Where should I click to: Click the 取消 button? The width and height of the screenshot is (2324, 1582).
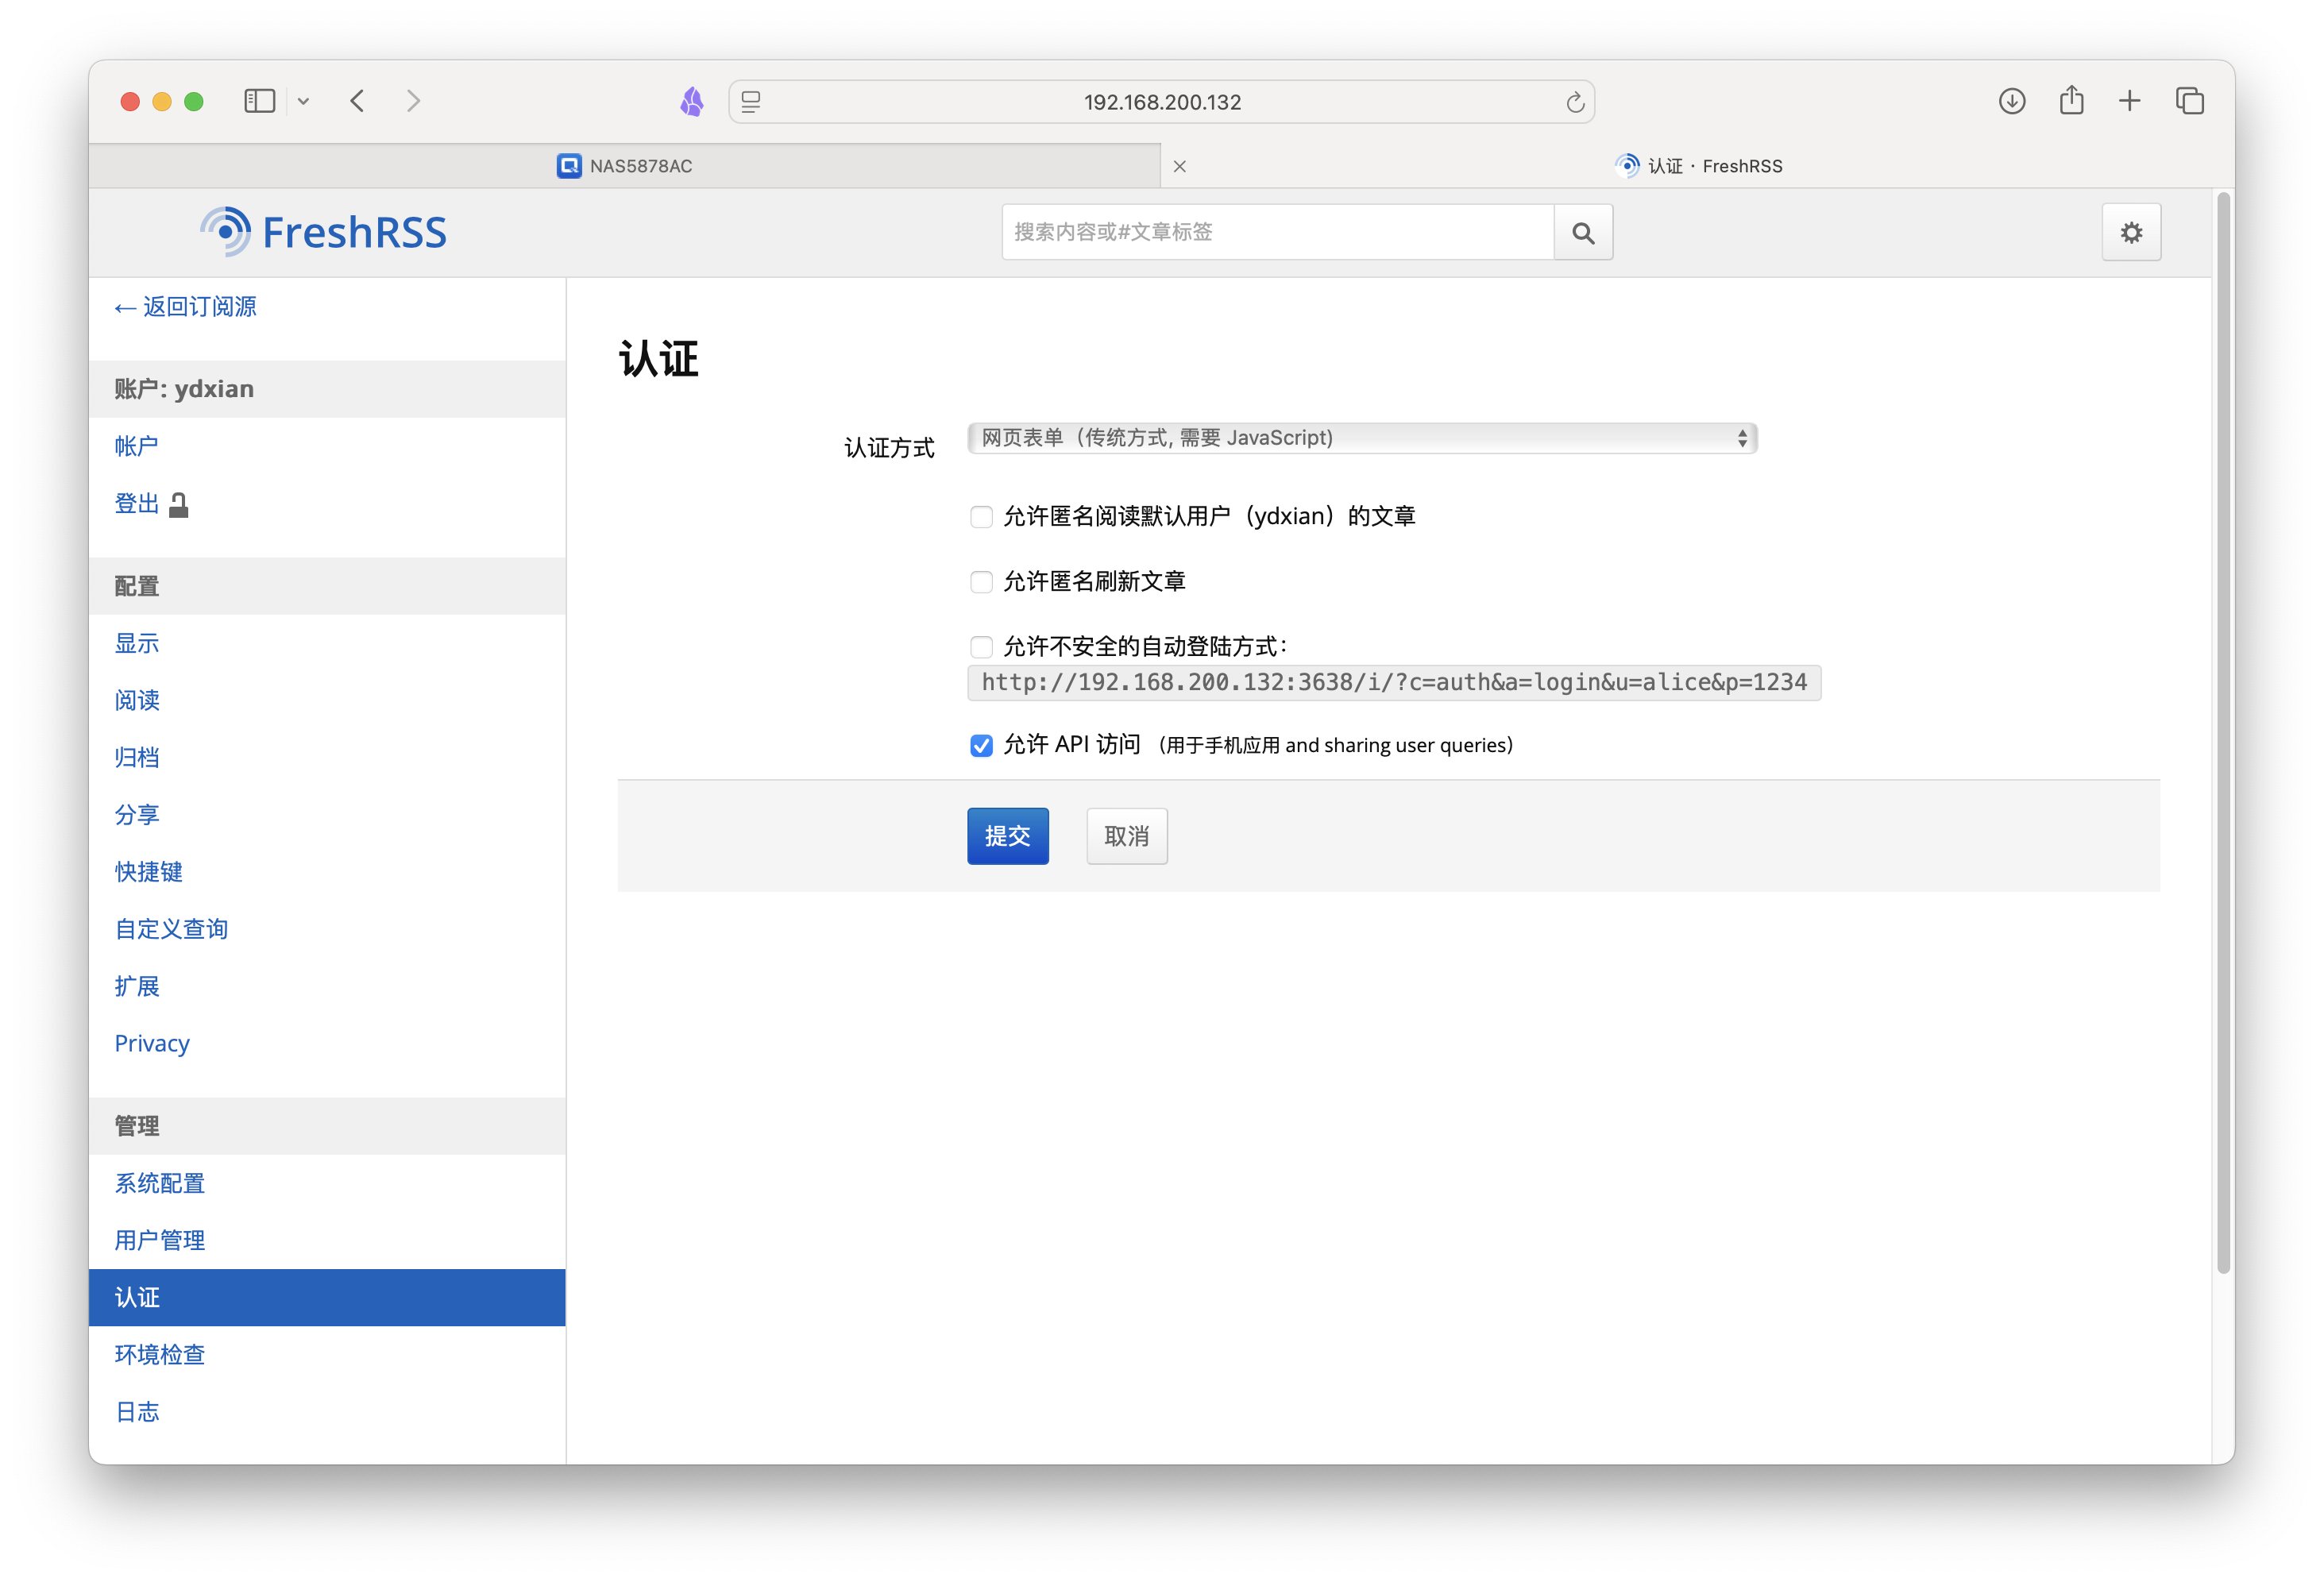pyautogui.click(x=1127, y=836)
